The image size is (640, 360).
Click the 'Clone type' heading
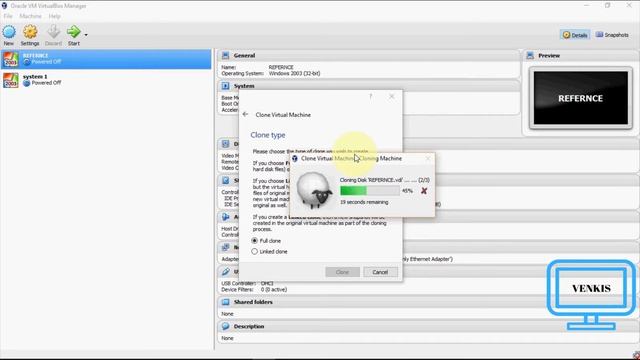(268, 135)
